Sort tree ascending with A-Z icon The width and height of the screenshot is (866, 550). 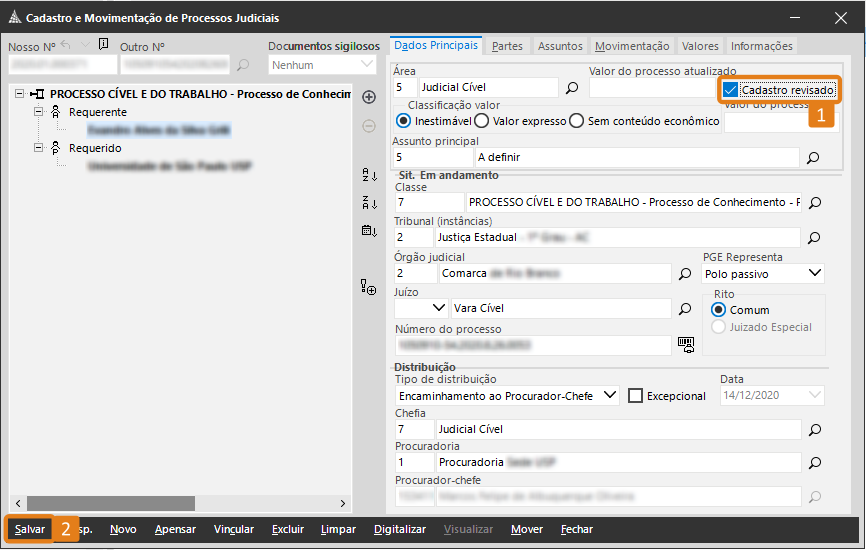coord(368,175)
